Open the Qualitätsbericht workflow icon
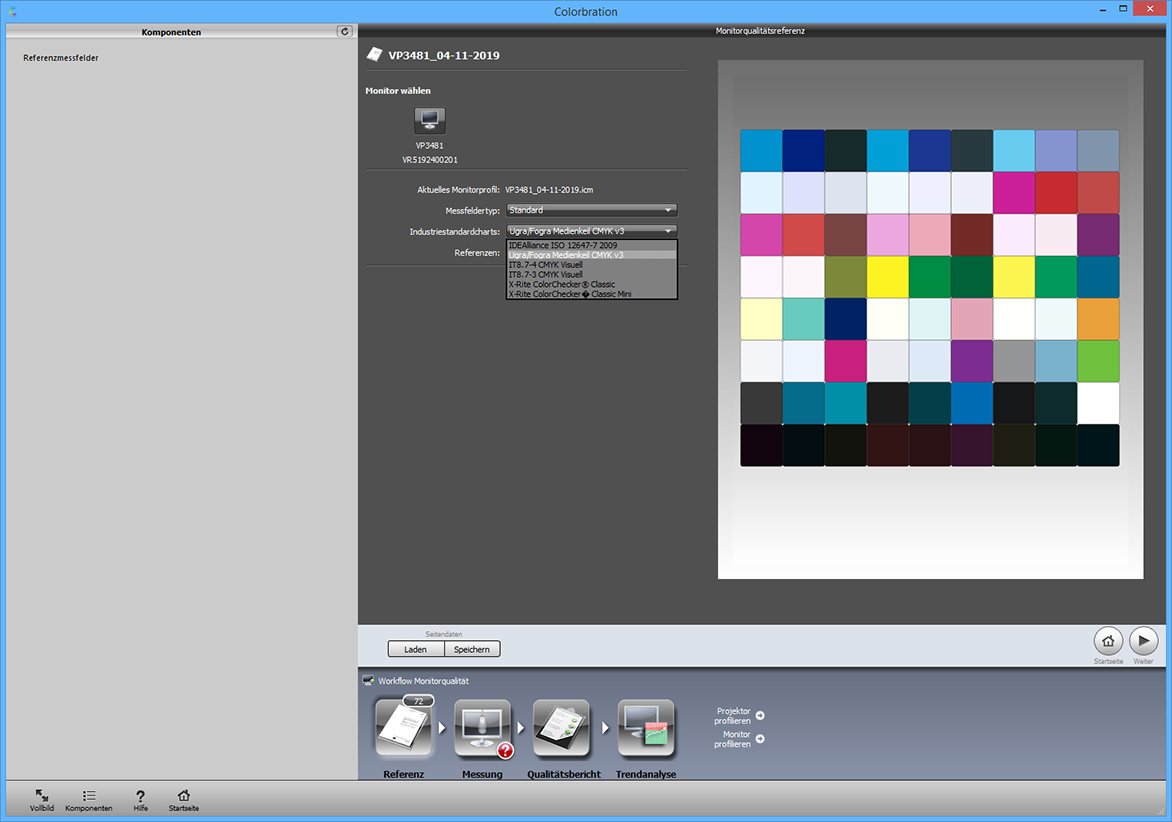1172x822 pixels. pyautogui.click(x=562, y=730)
